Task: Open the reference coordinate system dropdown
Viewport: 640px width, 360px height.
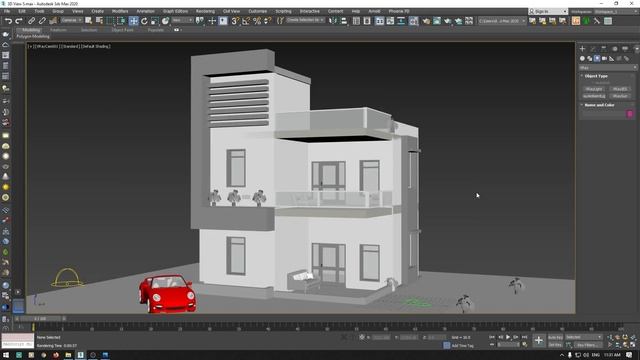Action: [182, 20]
